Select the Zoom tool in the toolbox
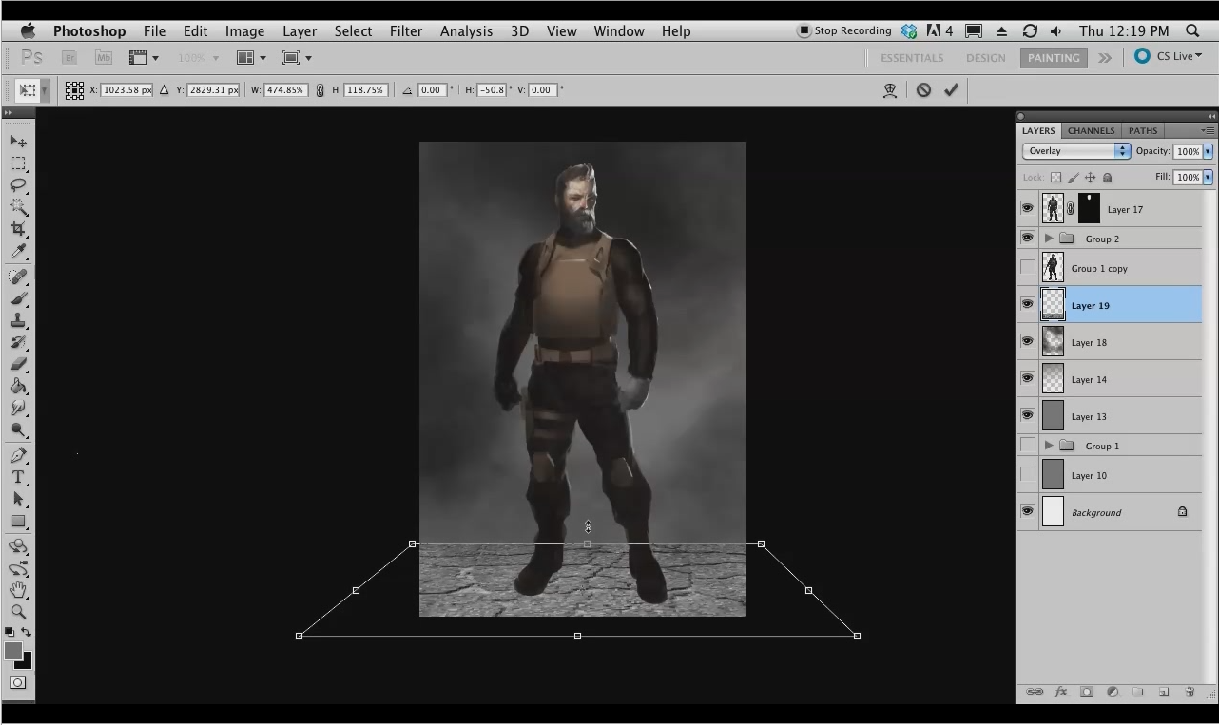 (18, 611)
